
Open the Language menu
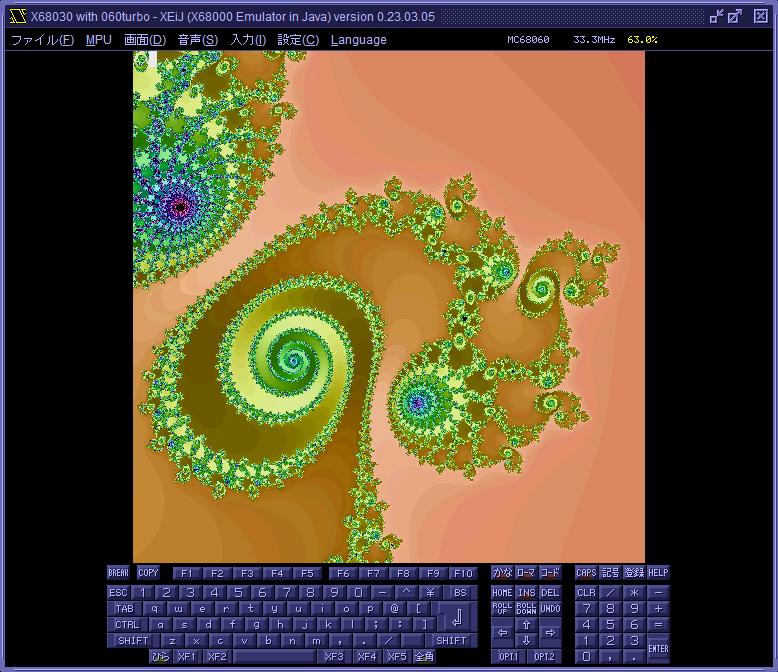tap(358, 40)
